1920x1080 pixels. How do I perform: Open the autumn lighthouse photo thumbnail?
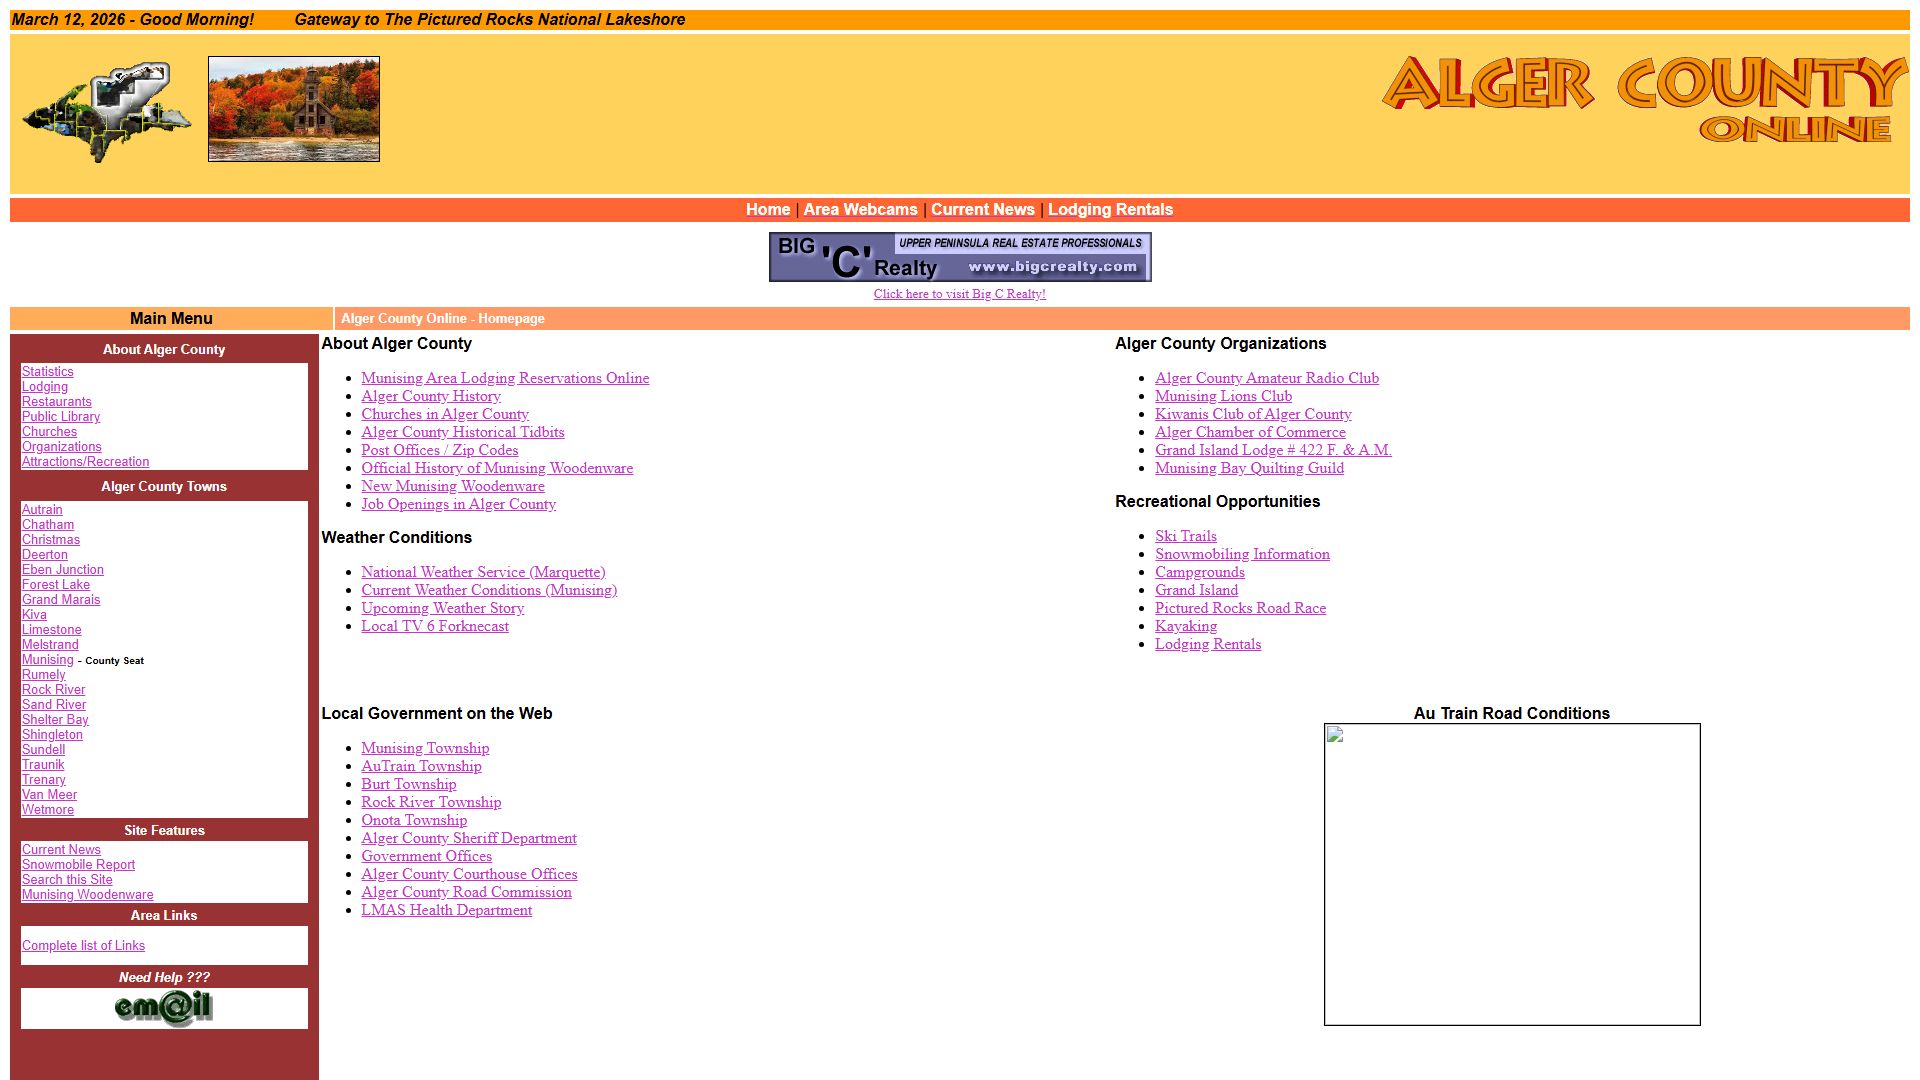pos(293,109)
